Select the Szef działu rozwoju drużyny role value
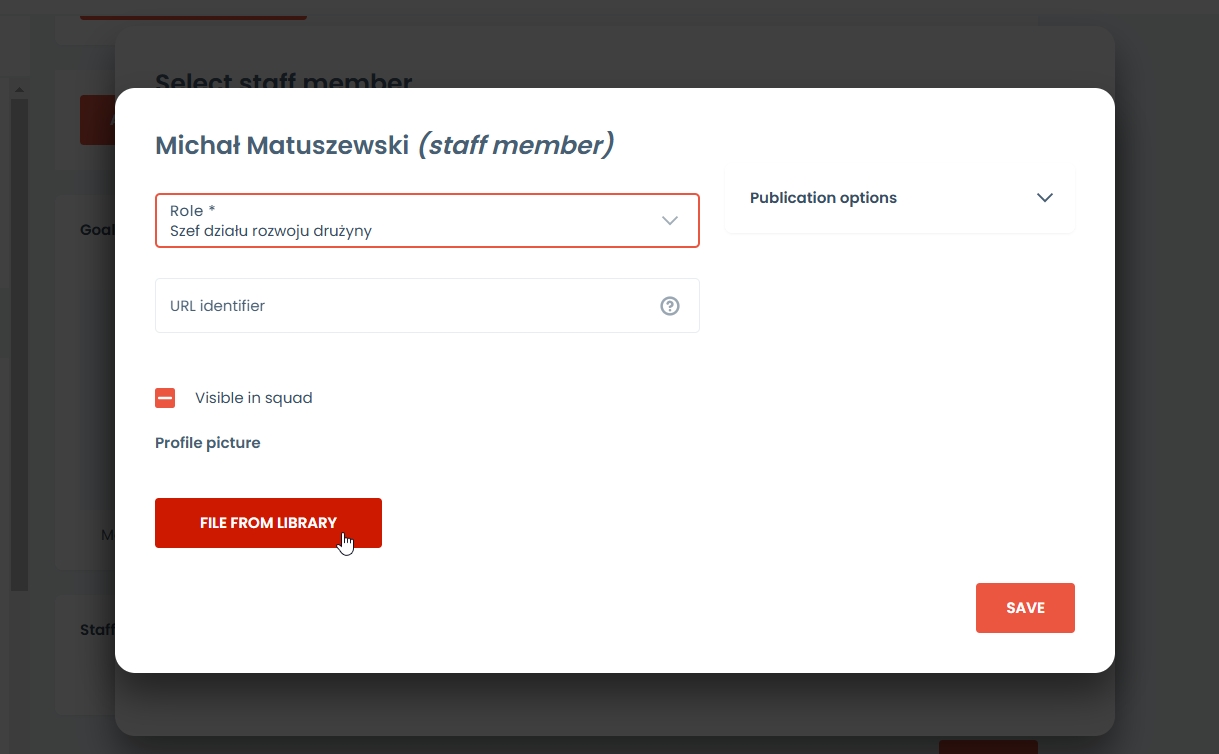Screen dimensions: 1219x754 (x=271, y=231)
